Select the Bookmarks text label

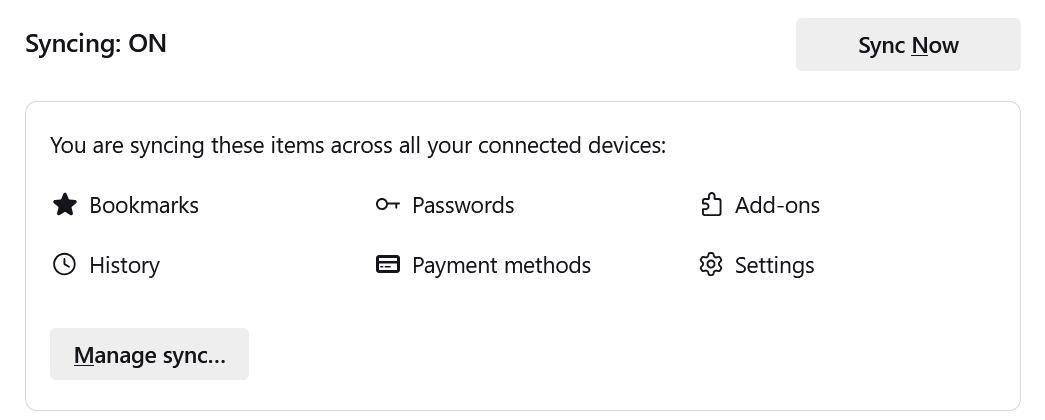pos(144,205)
